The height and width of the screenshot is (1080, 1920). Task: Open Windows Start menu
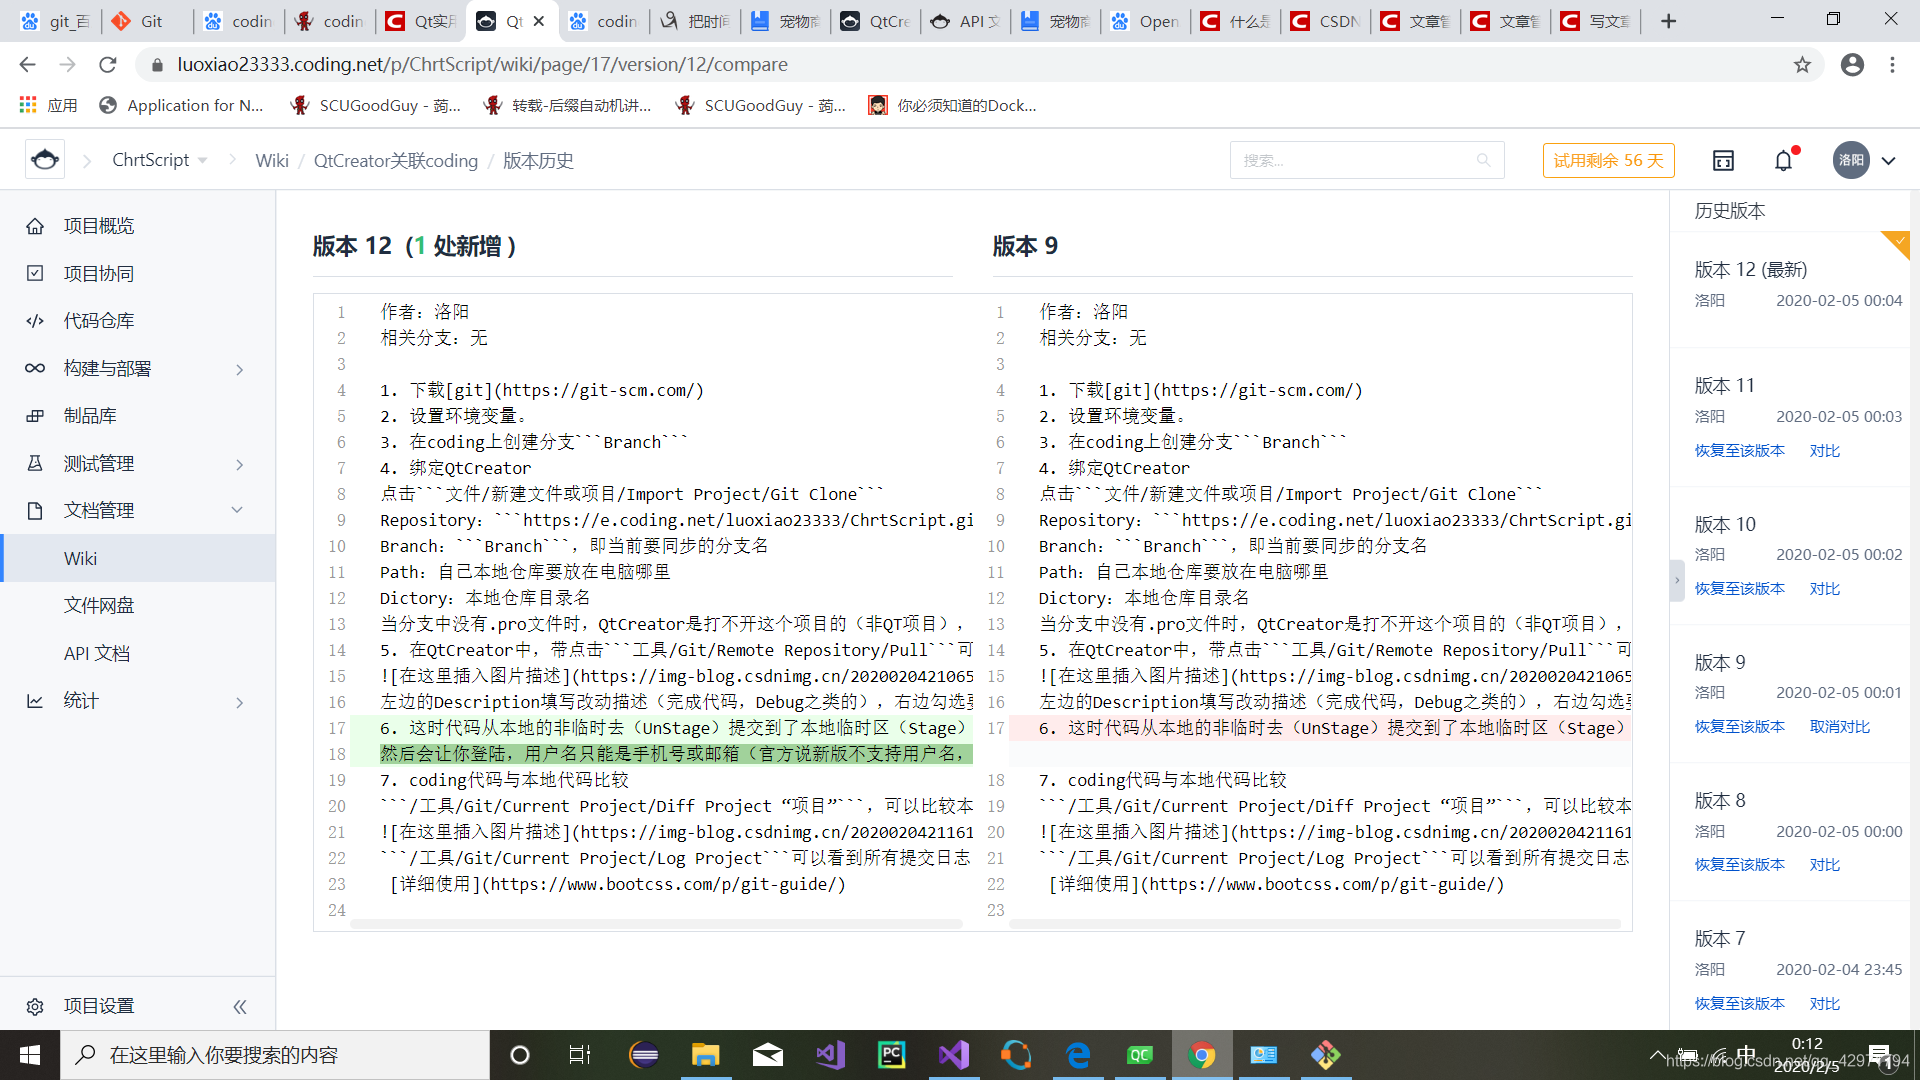coord(30,1055)
